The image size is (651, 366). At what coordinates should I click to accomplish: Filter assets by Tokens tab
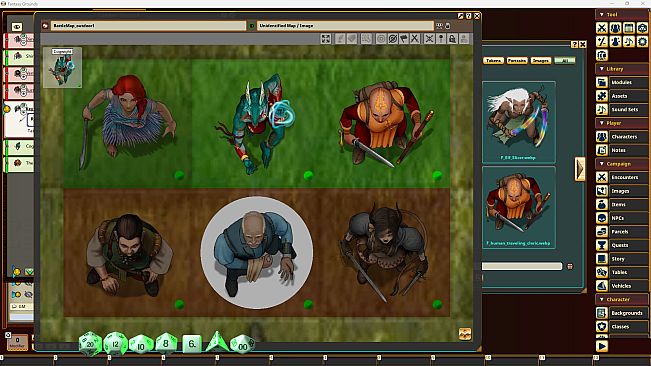[x=493, y=61]
